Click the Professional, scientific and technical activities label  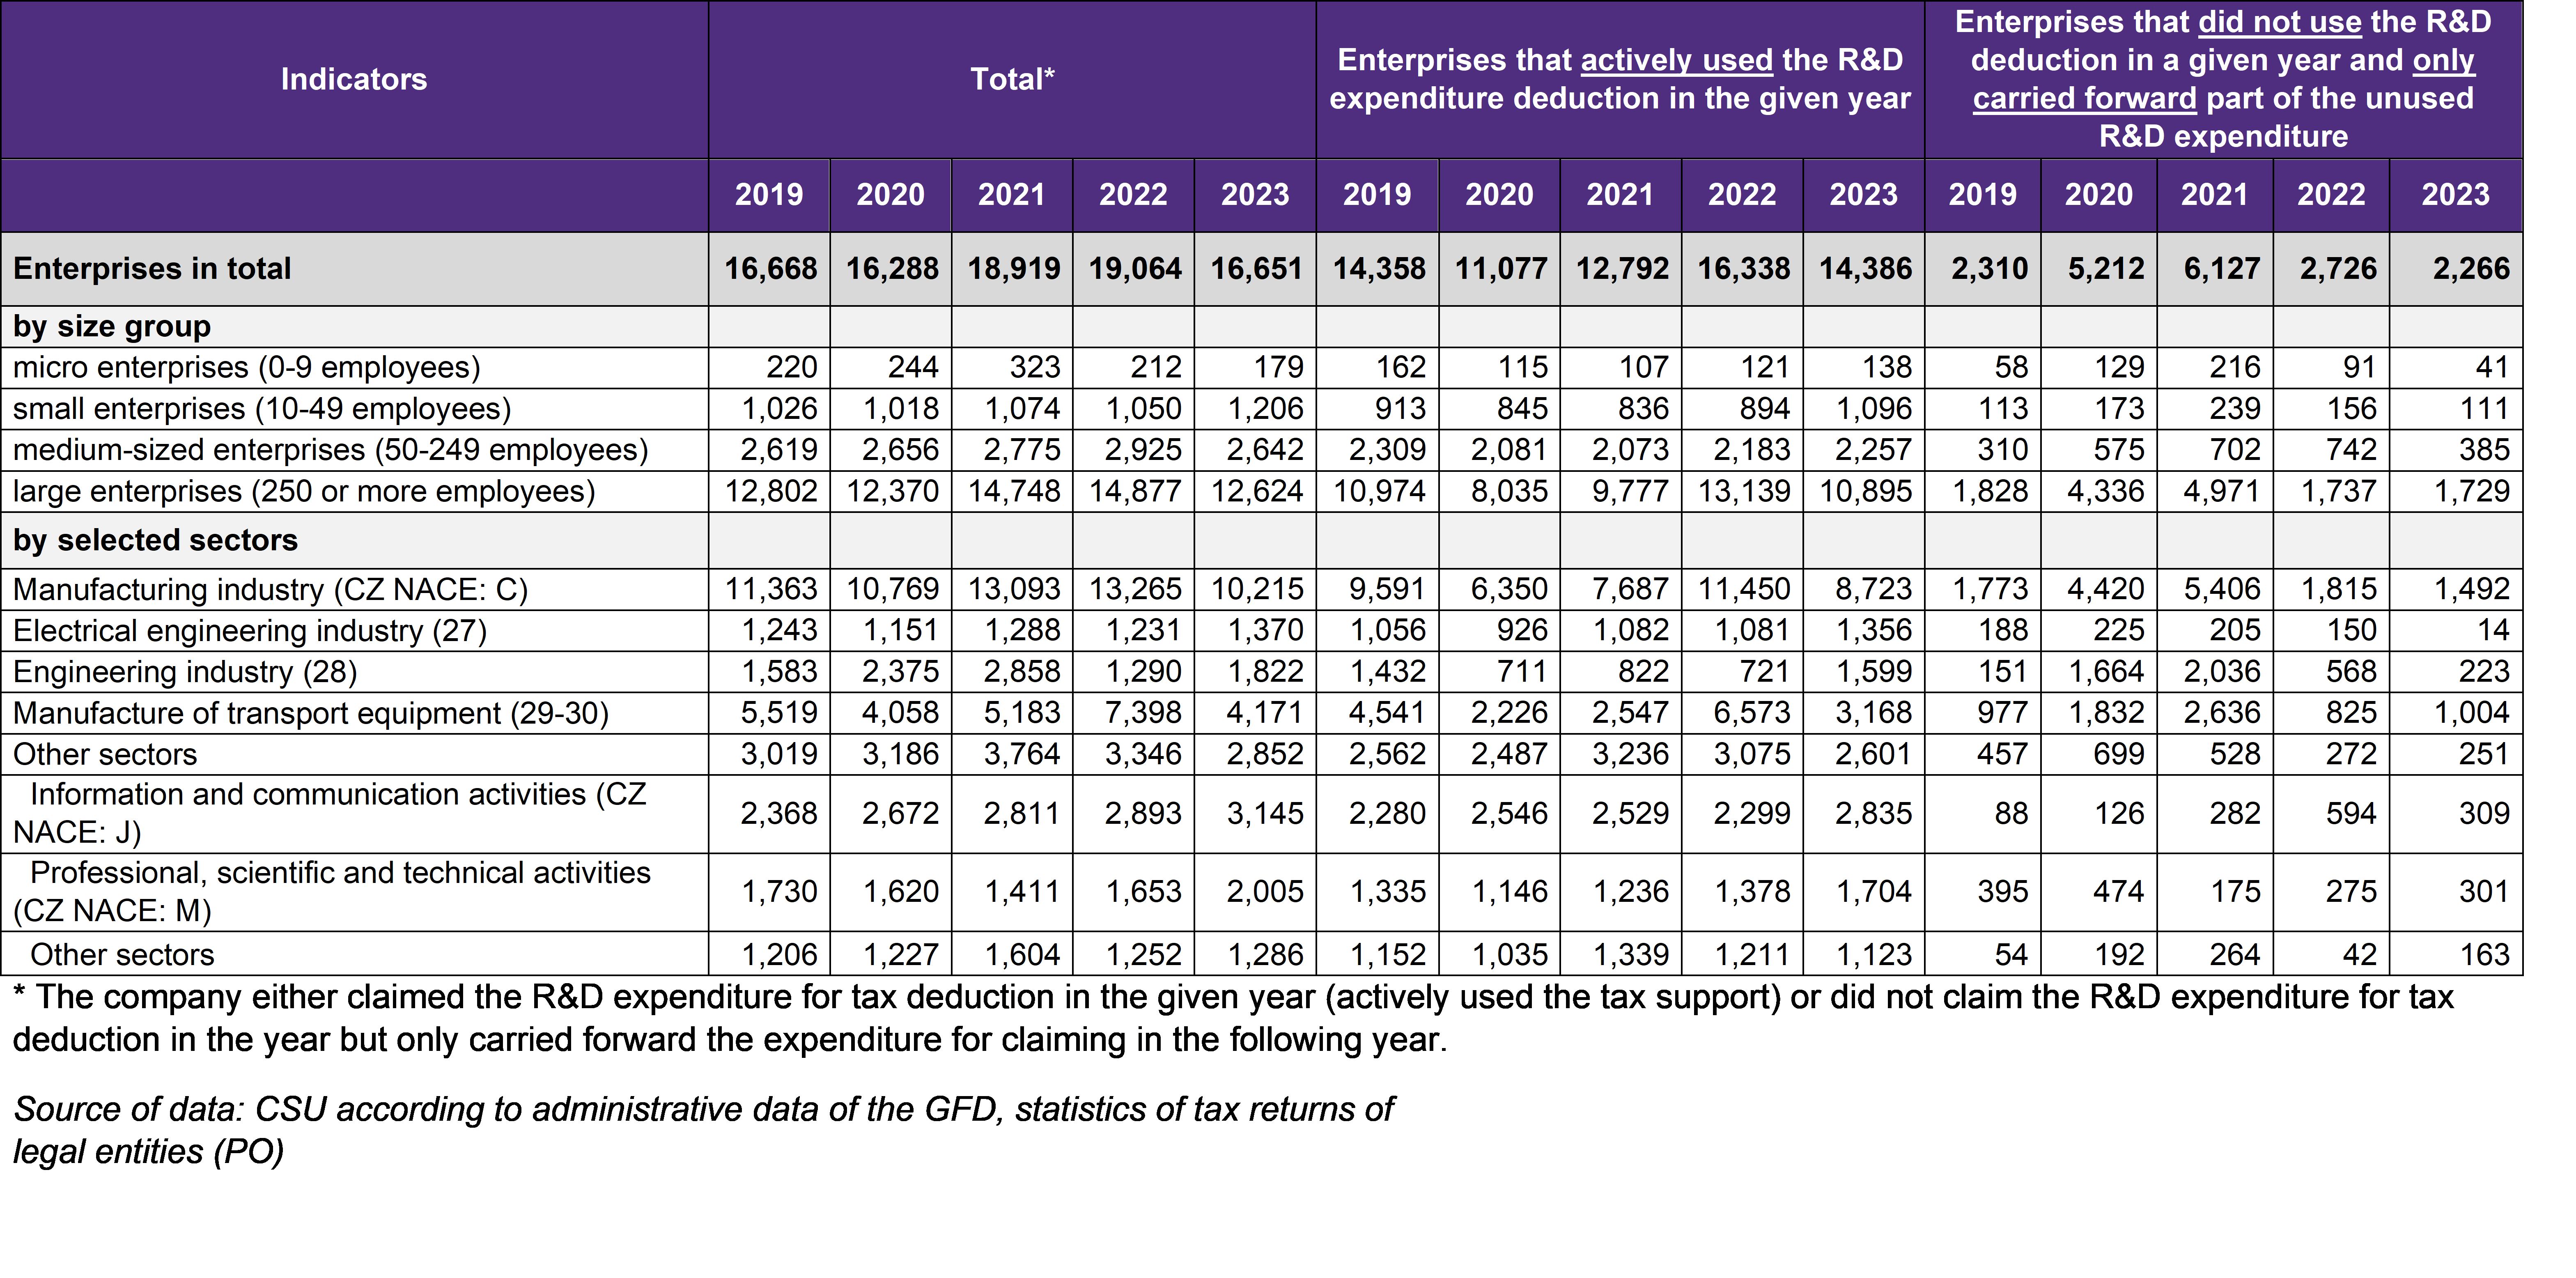point(332,891)
